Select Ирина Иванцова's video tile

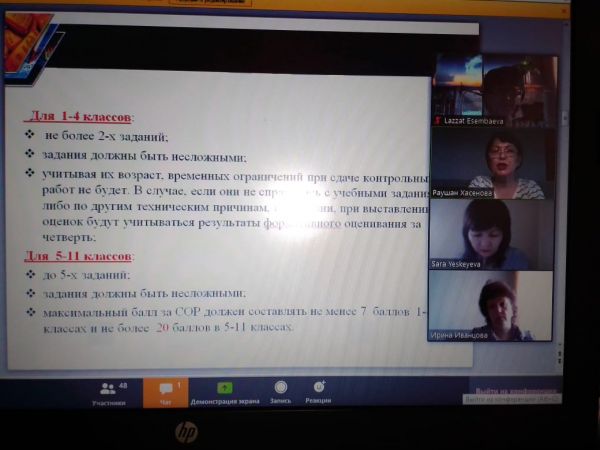coord(492,304)
